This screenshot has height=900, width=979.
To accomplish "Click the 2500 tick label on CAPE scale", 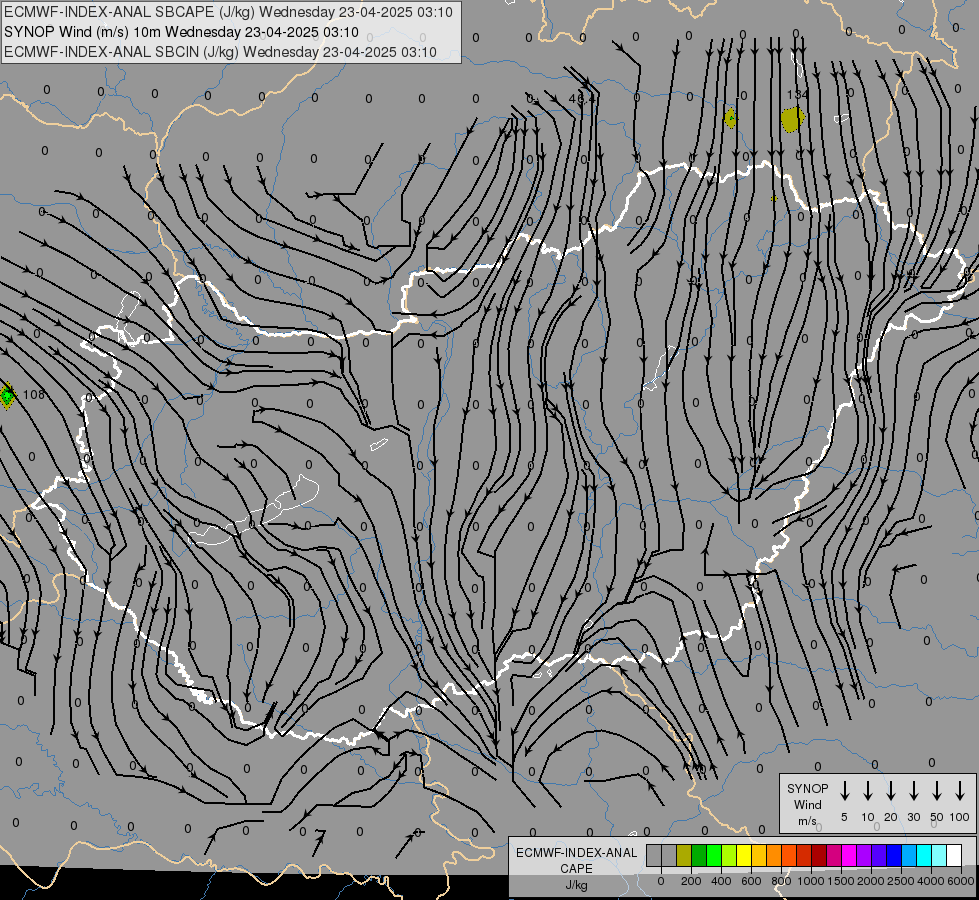I will pos(901,881).
